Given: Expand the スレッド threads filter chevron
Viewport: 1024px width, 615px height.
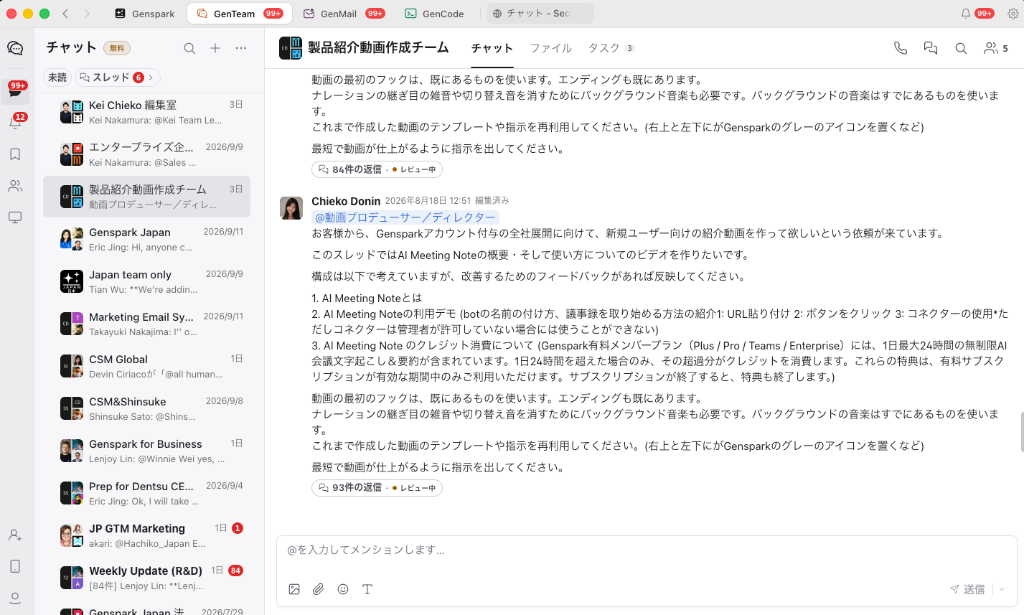Looking at the screenshot, I should point(150,77).
